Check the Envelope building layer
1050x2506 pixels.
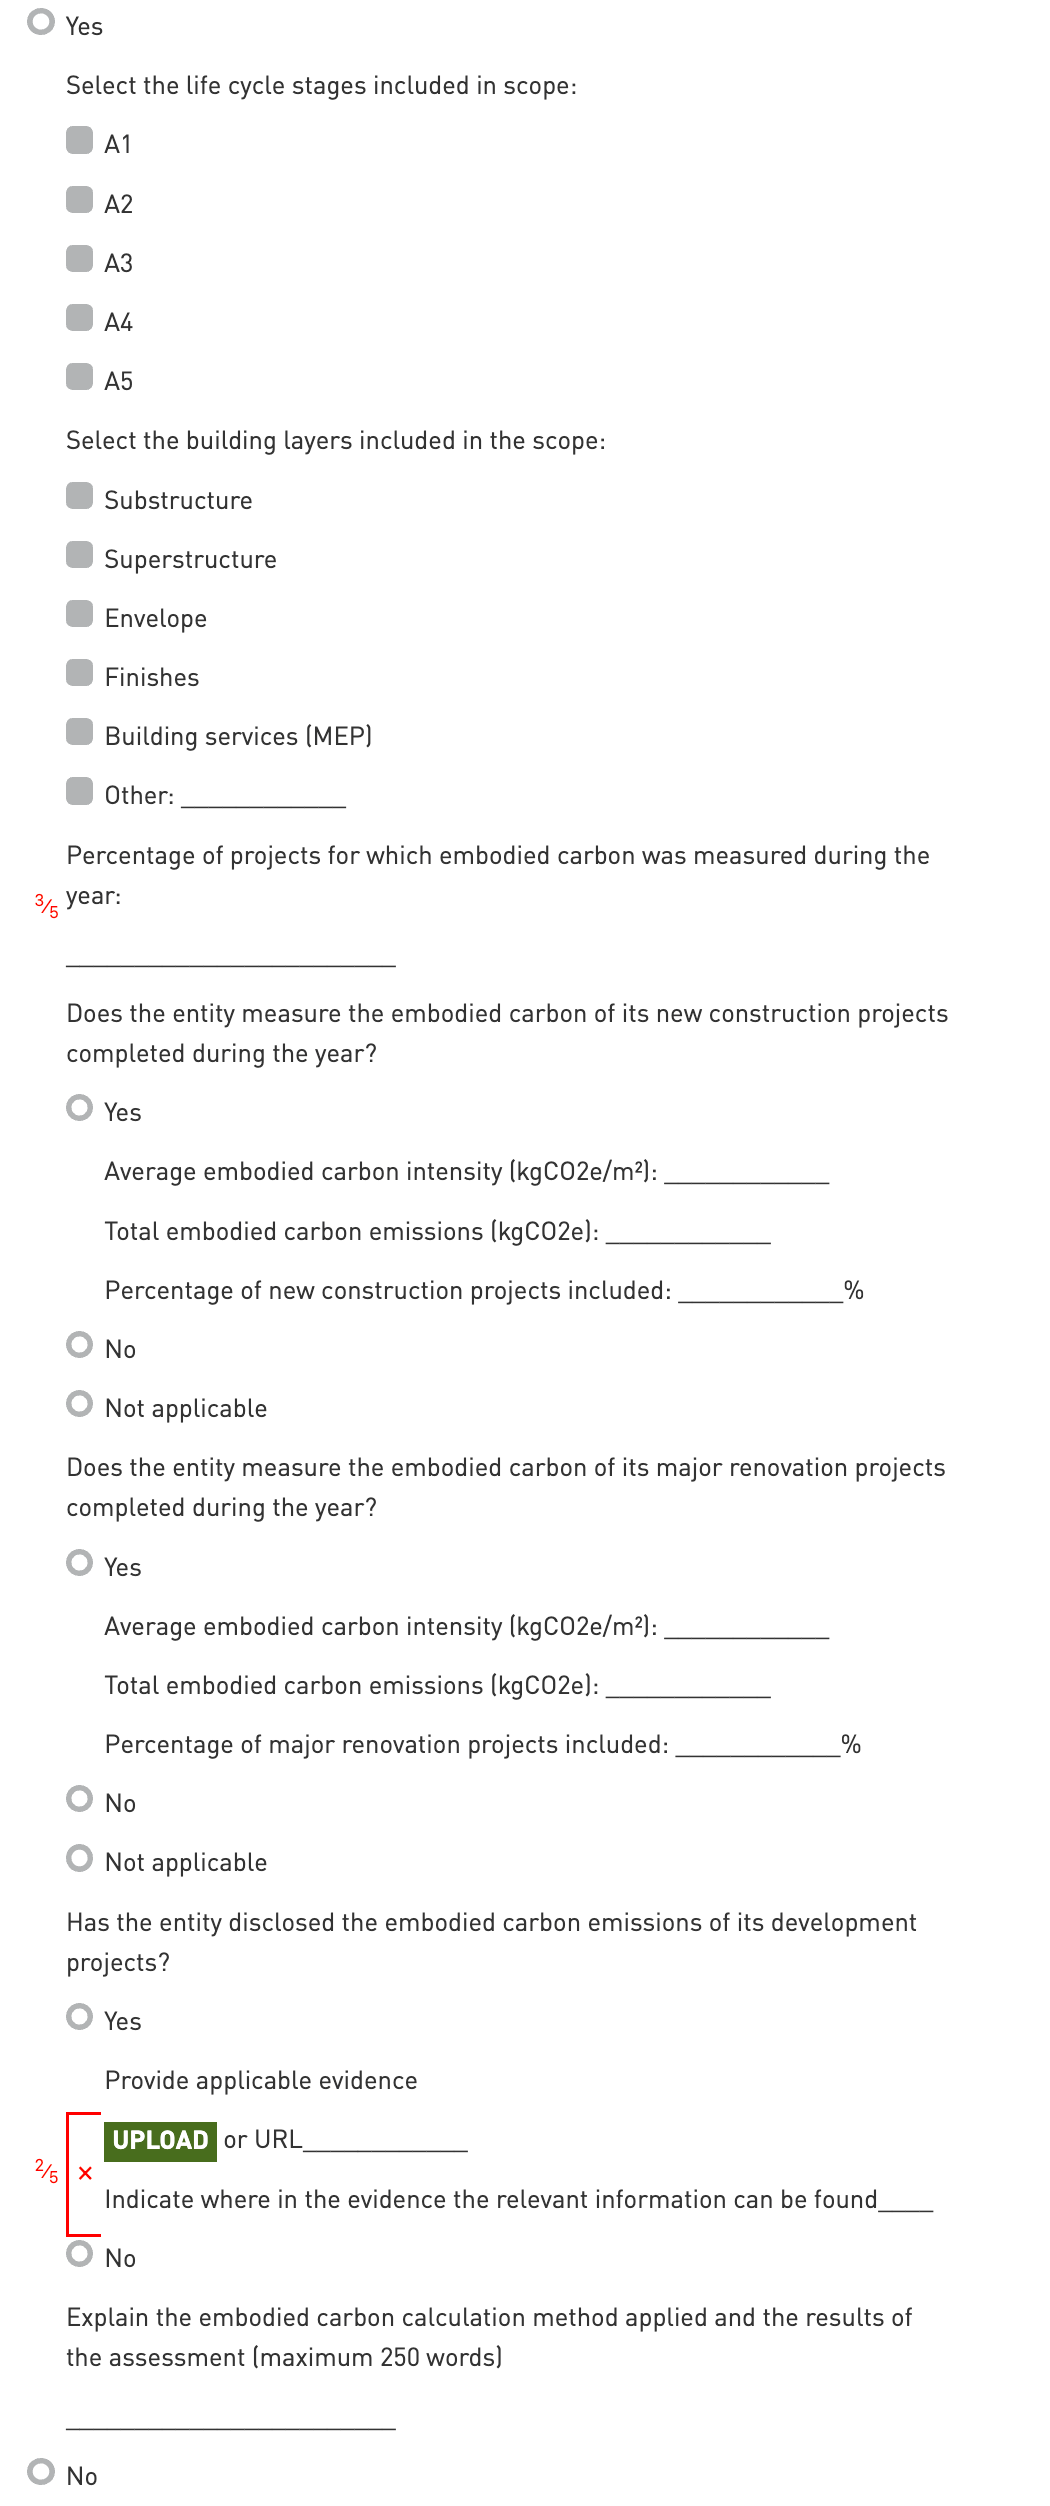coord(80,614)
